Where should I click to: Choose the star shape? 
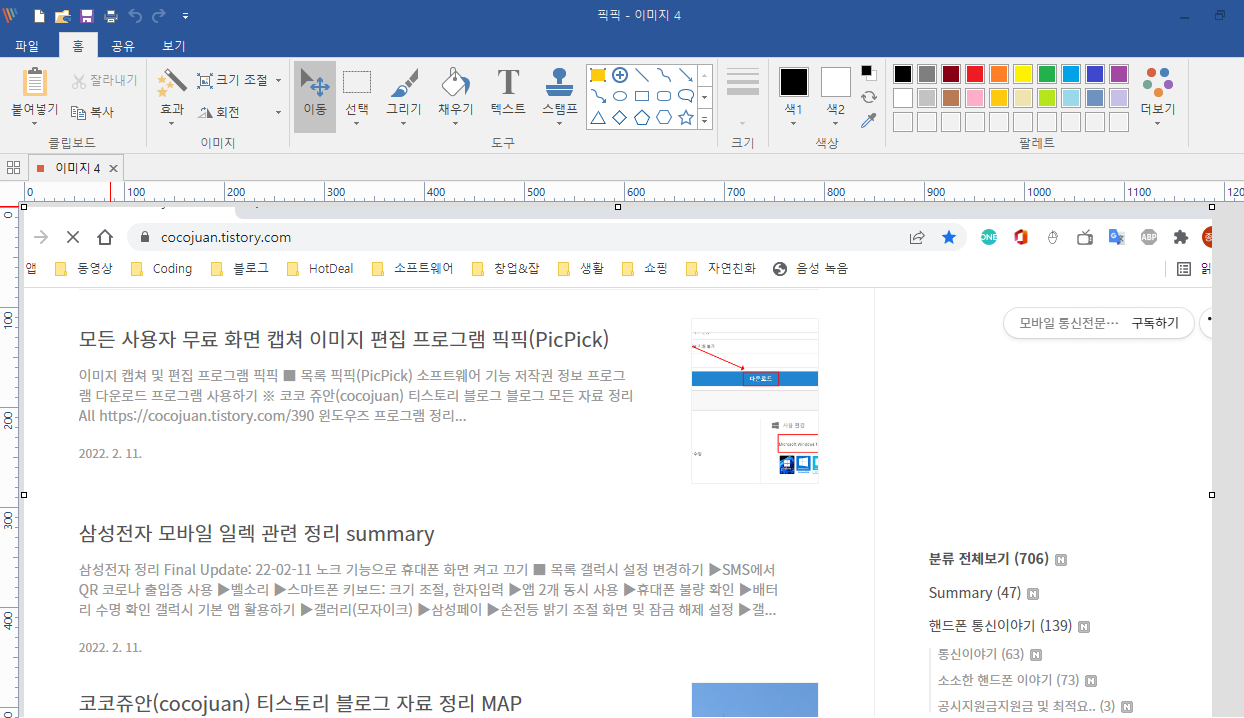[x=686, y=118]
